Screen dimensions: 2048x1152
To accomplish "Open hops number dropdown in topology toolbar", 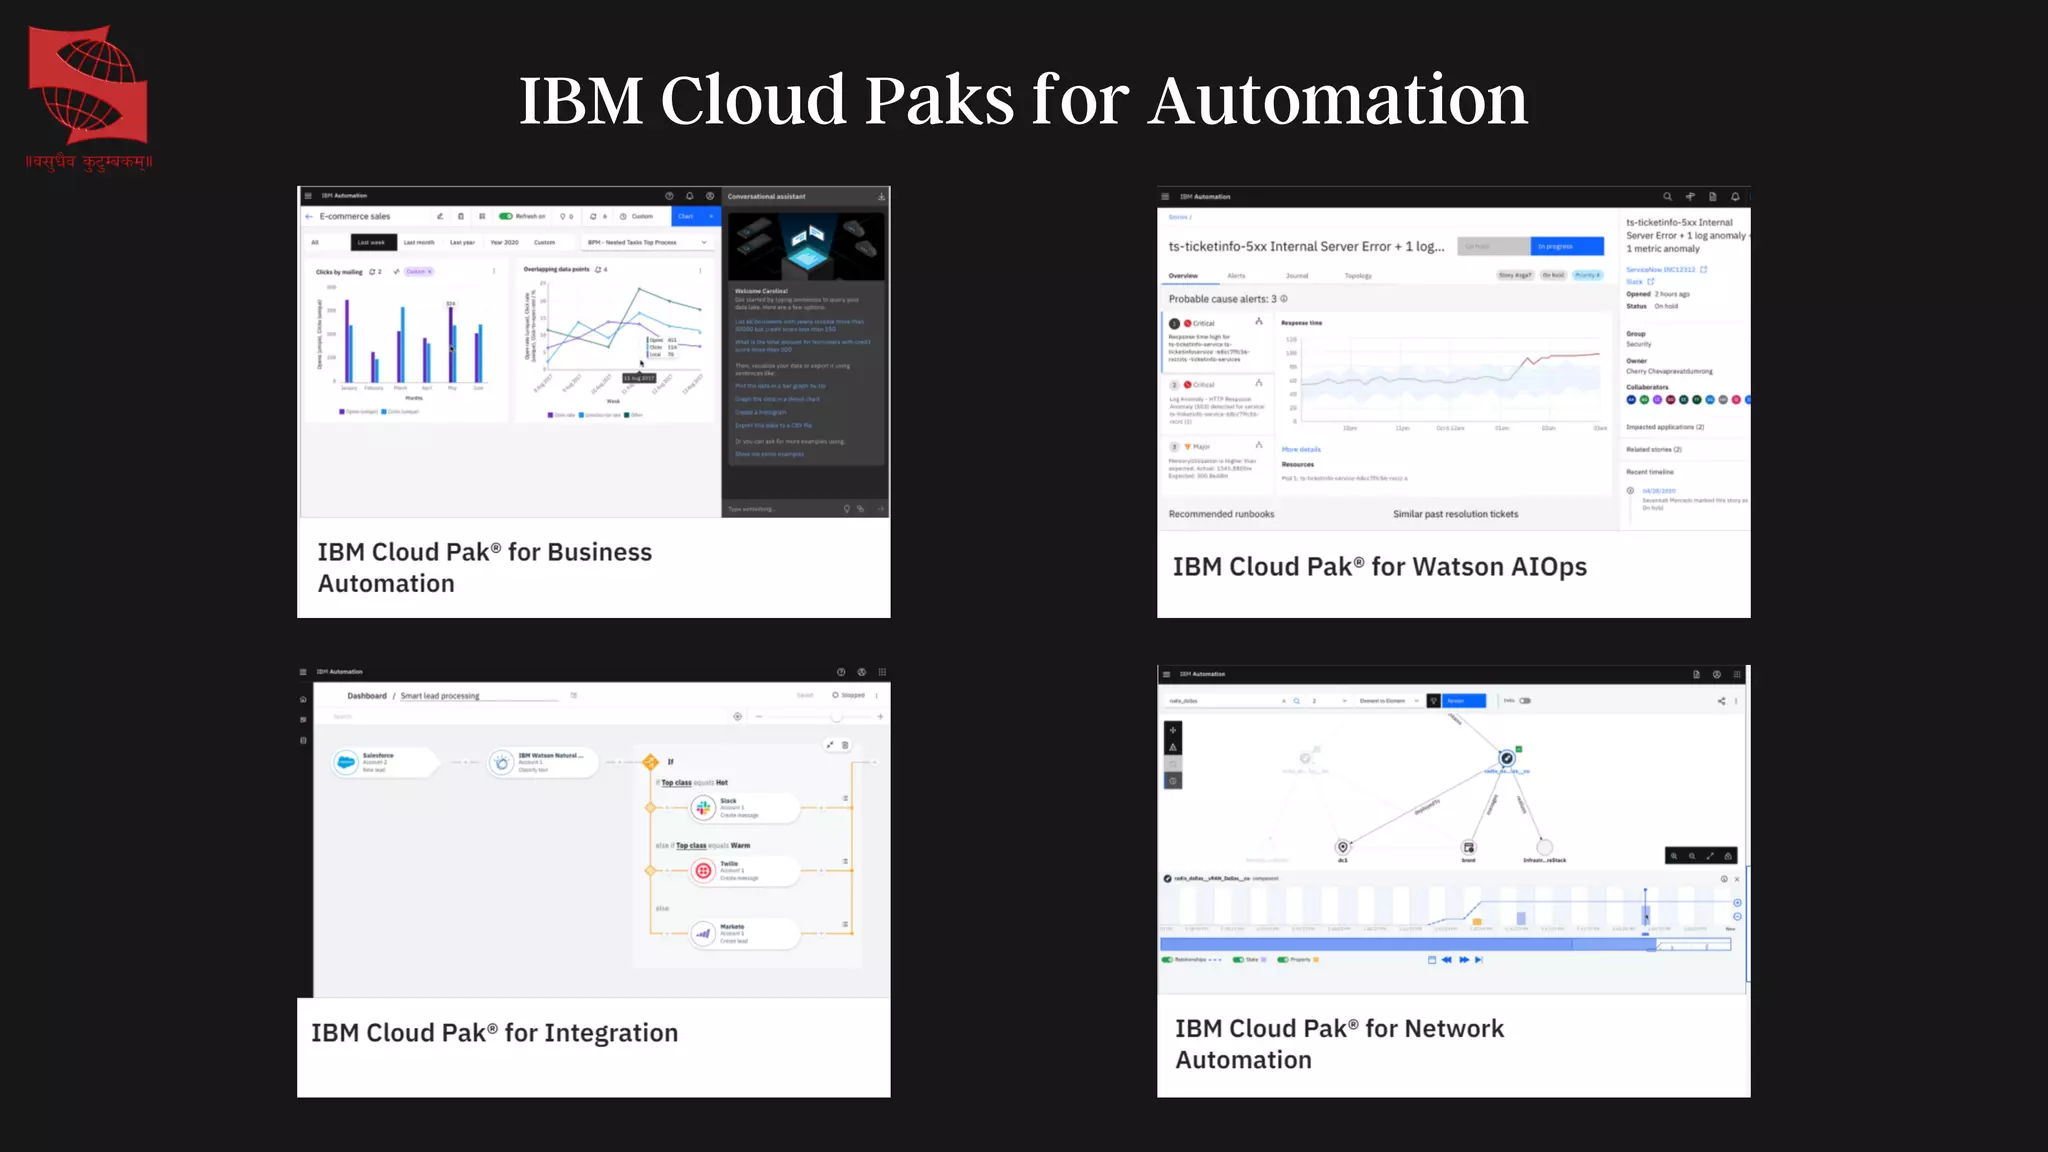I will tap(1330, 701).
